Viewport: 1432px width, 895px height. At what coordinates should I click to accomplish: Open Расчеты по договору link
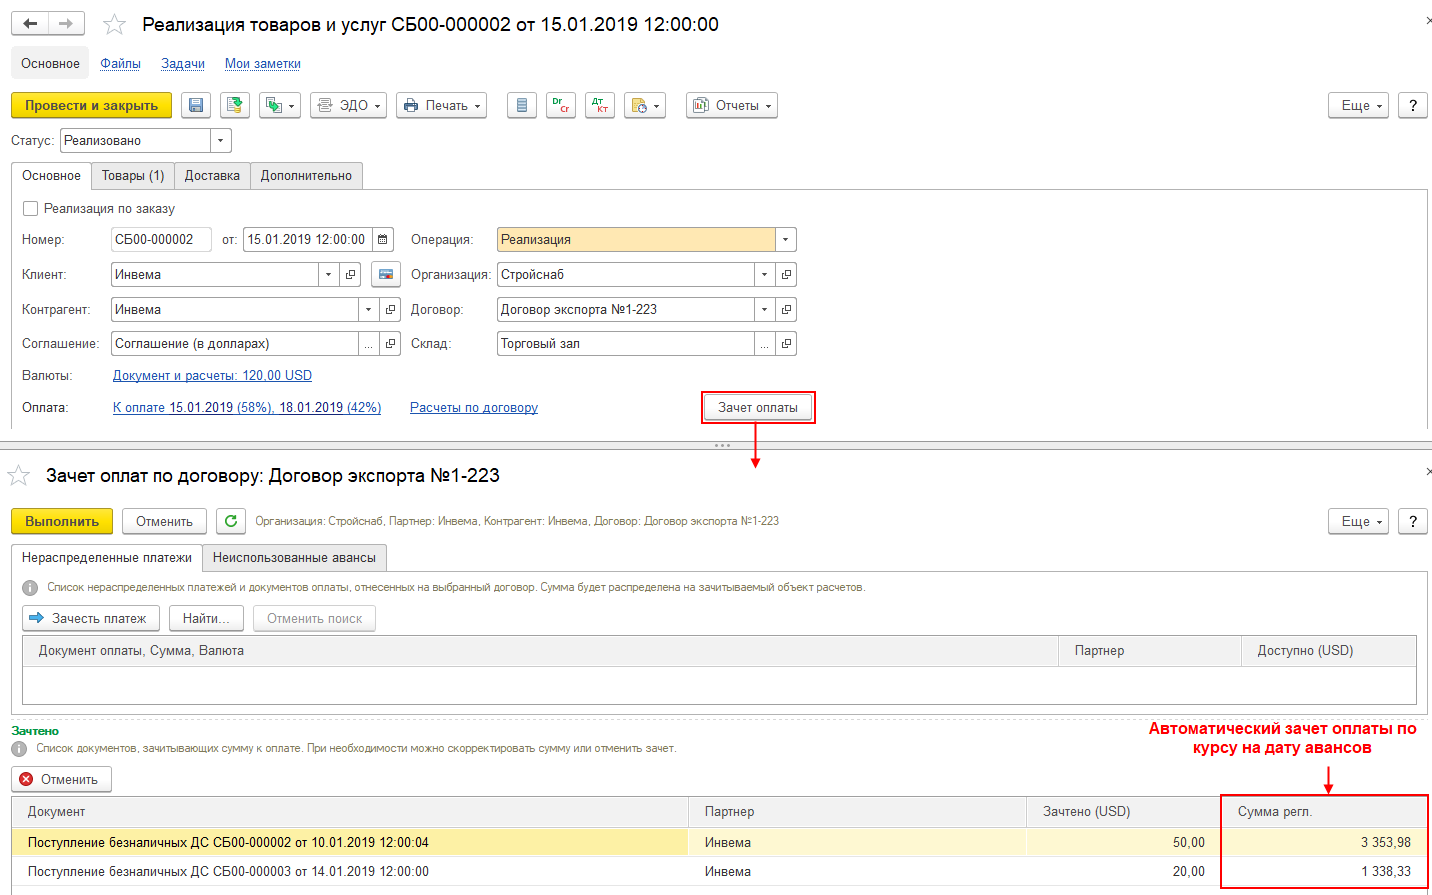474,407
